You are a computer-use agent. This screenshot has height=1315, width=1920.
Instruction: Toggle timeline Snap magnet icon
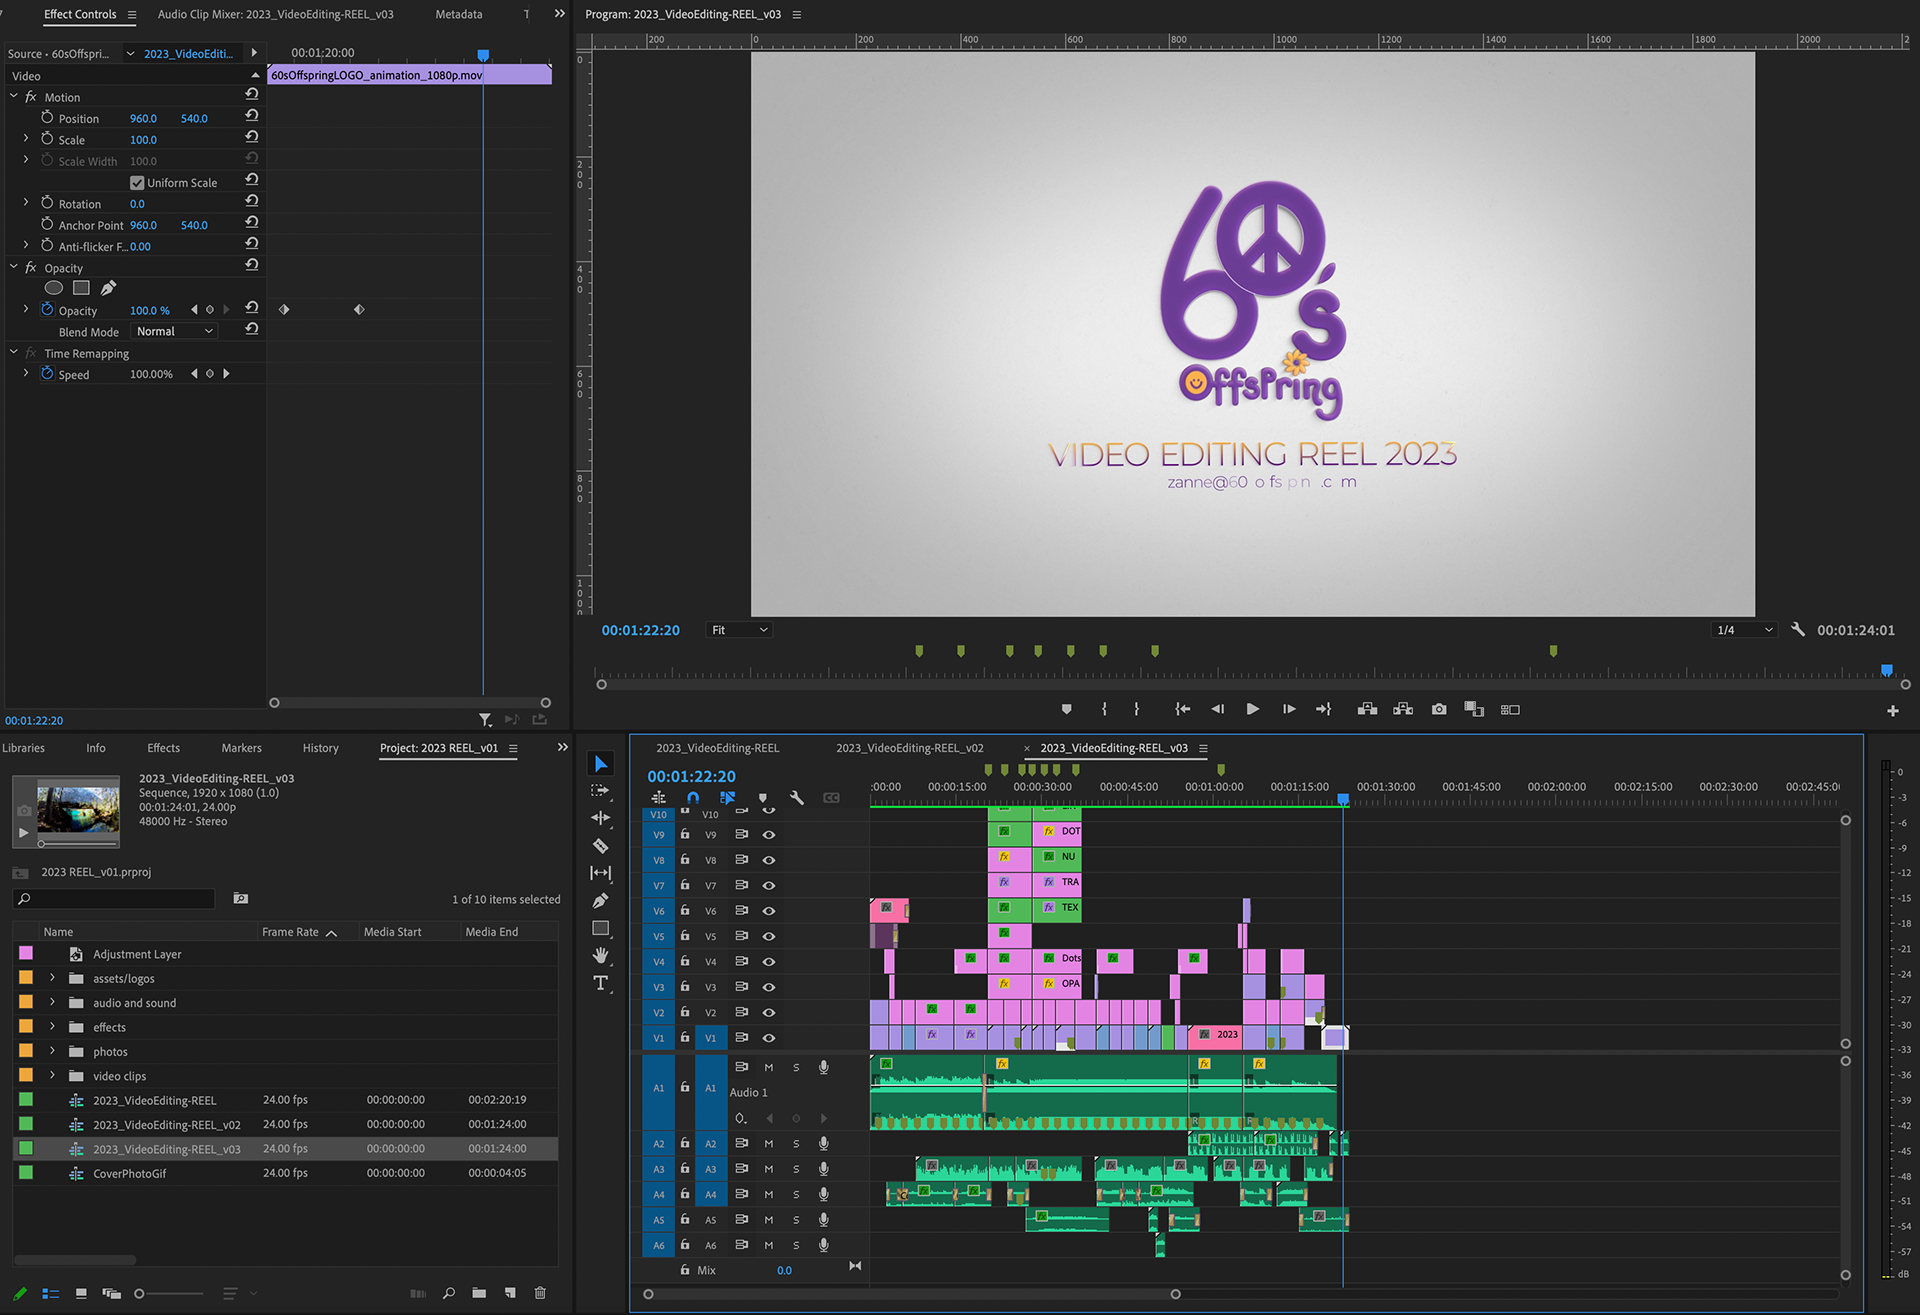[693, 798]
